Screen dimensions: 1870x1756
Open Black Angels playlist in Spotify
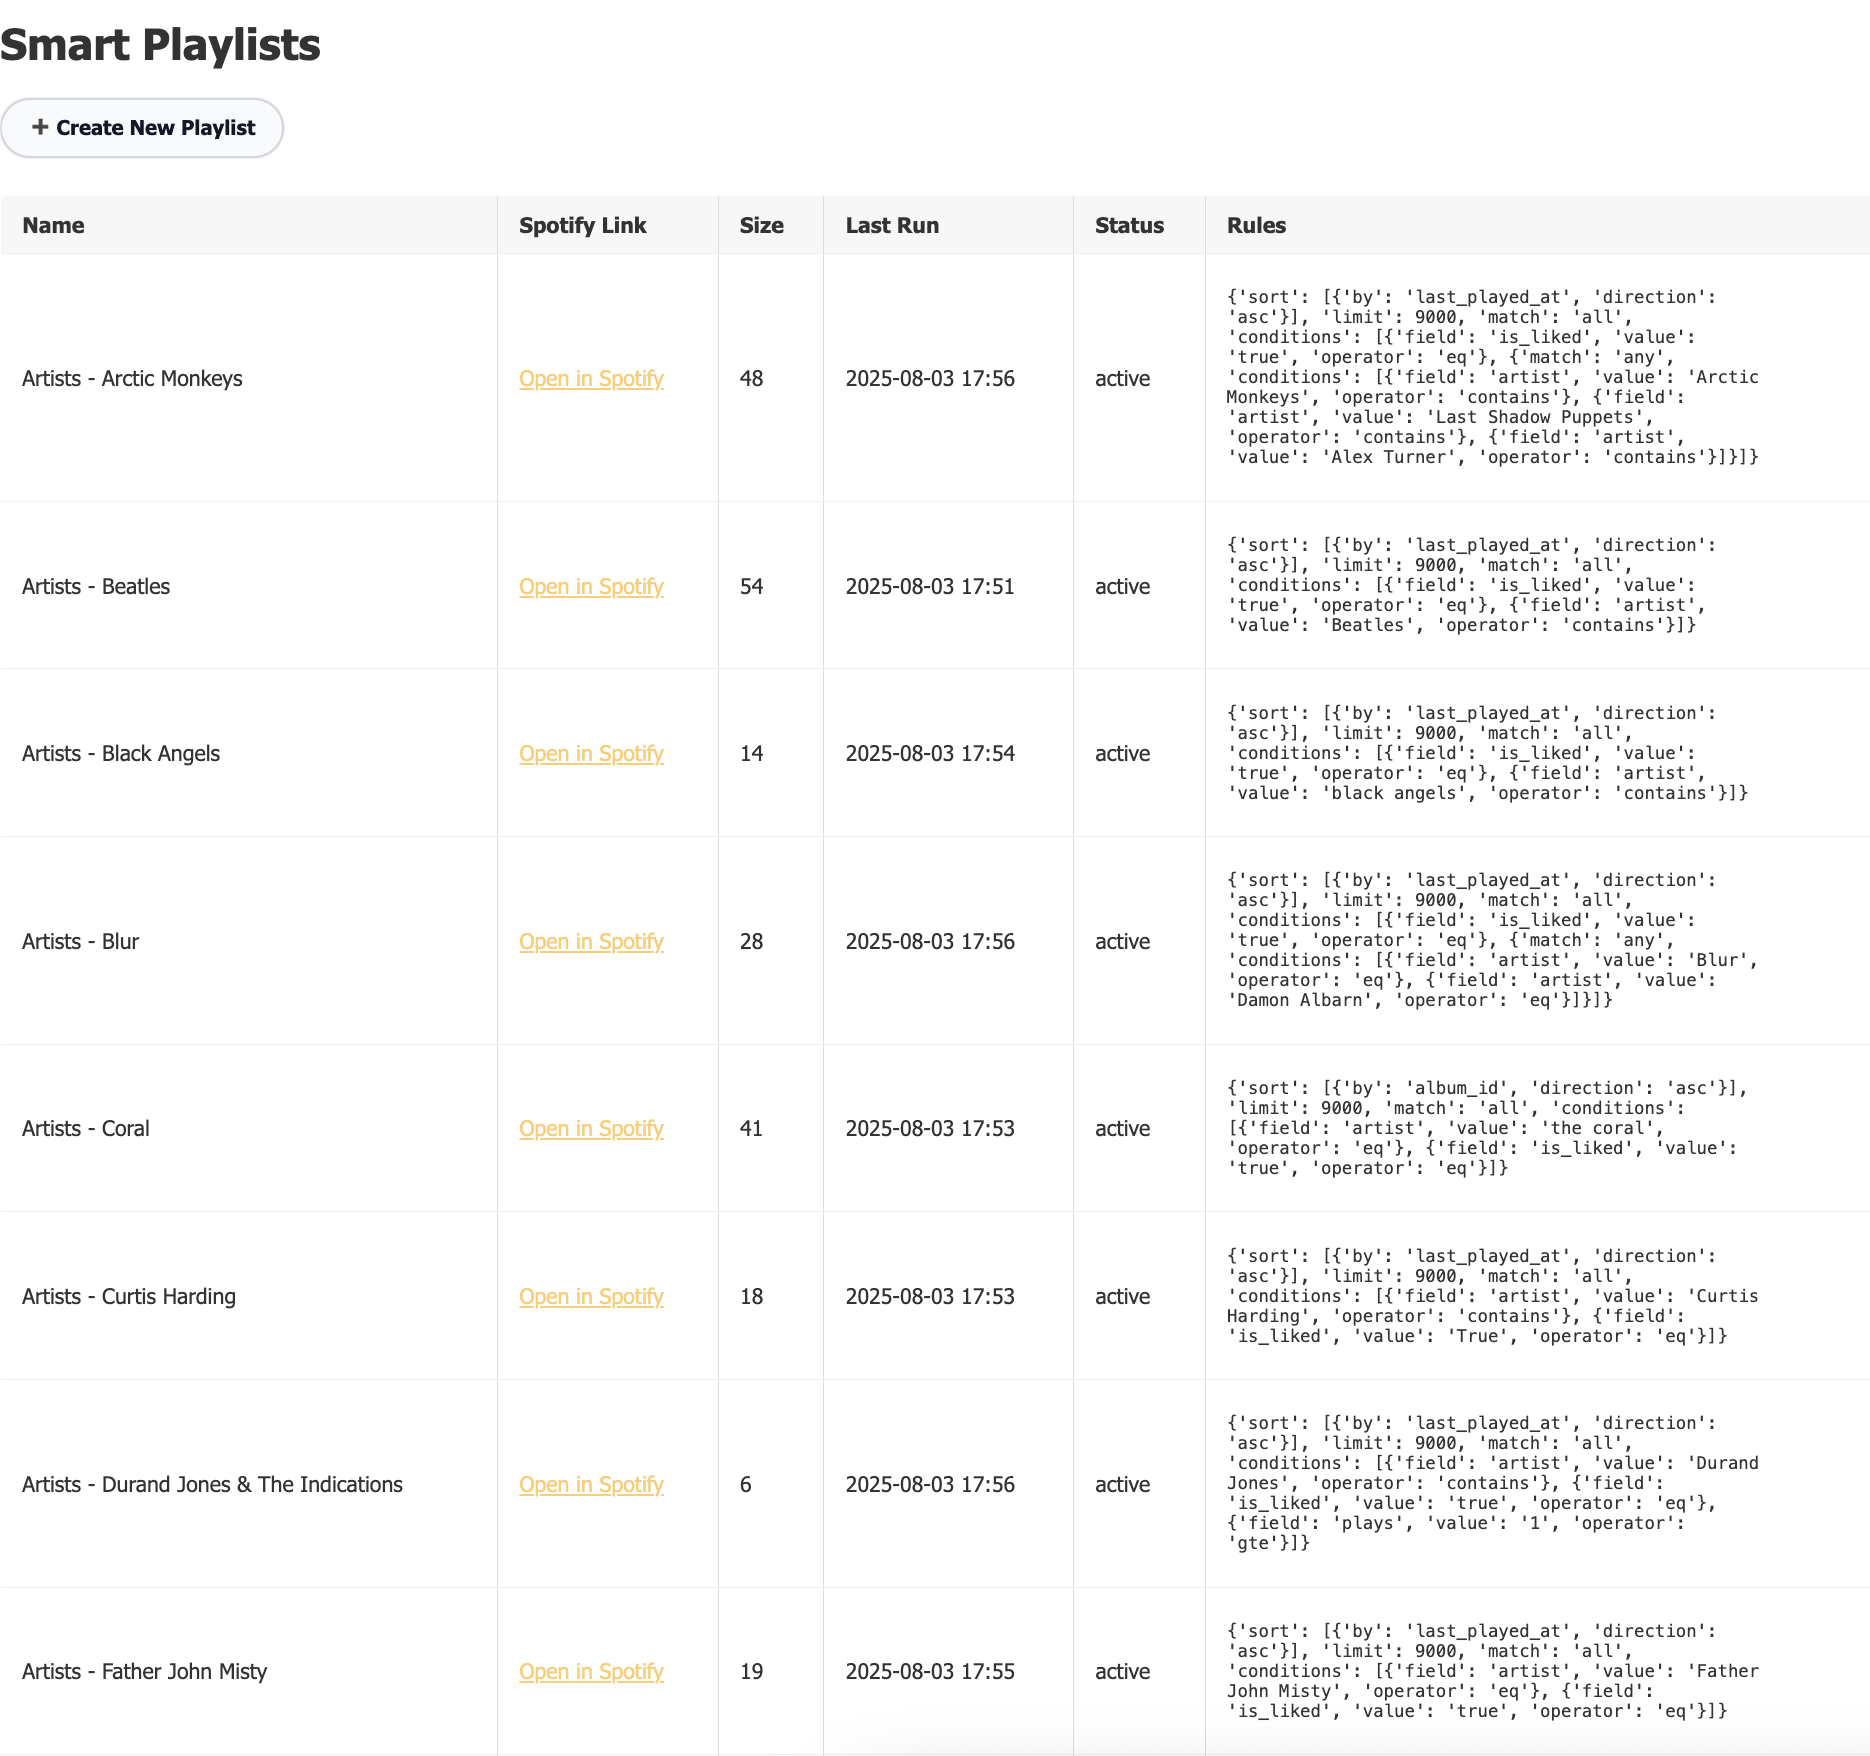click(x=590, y=754)
